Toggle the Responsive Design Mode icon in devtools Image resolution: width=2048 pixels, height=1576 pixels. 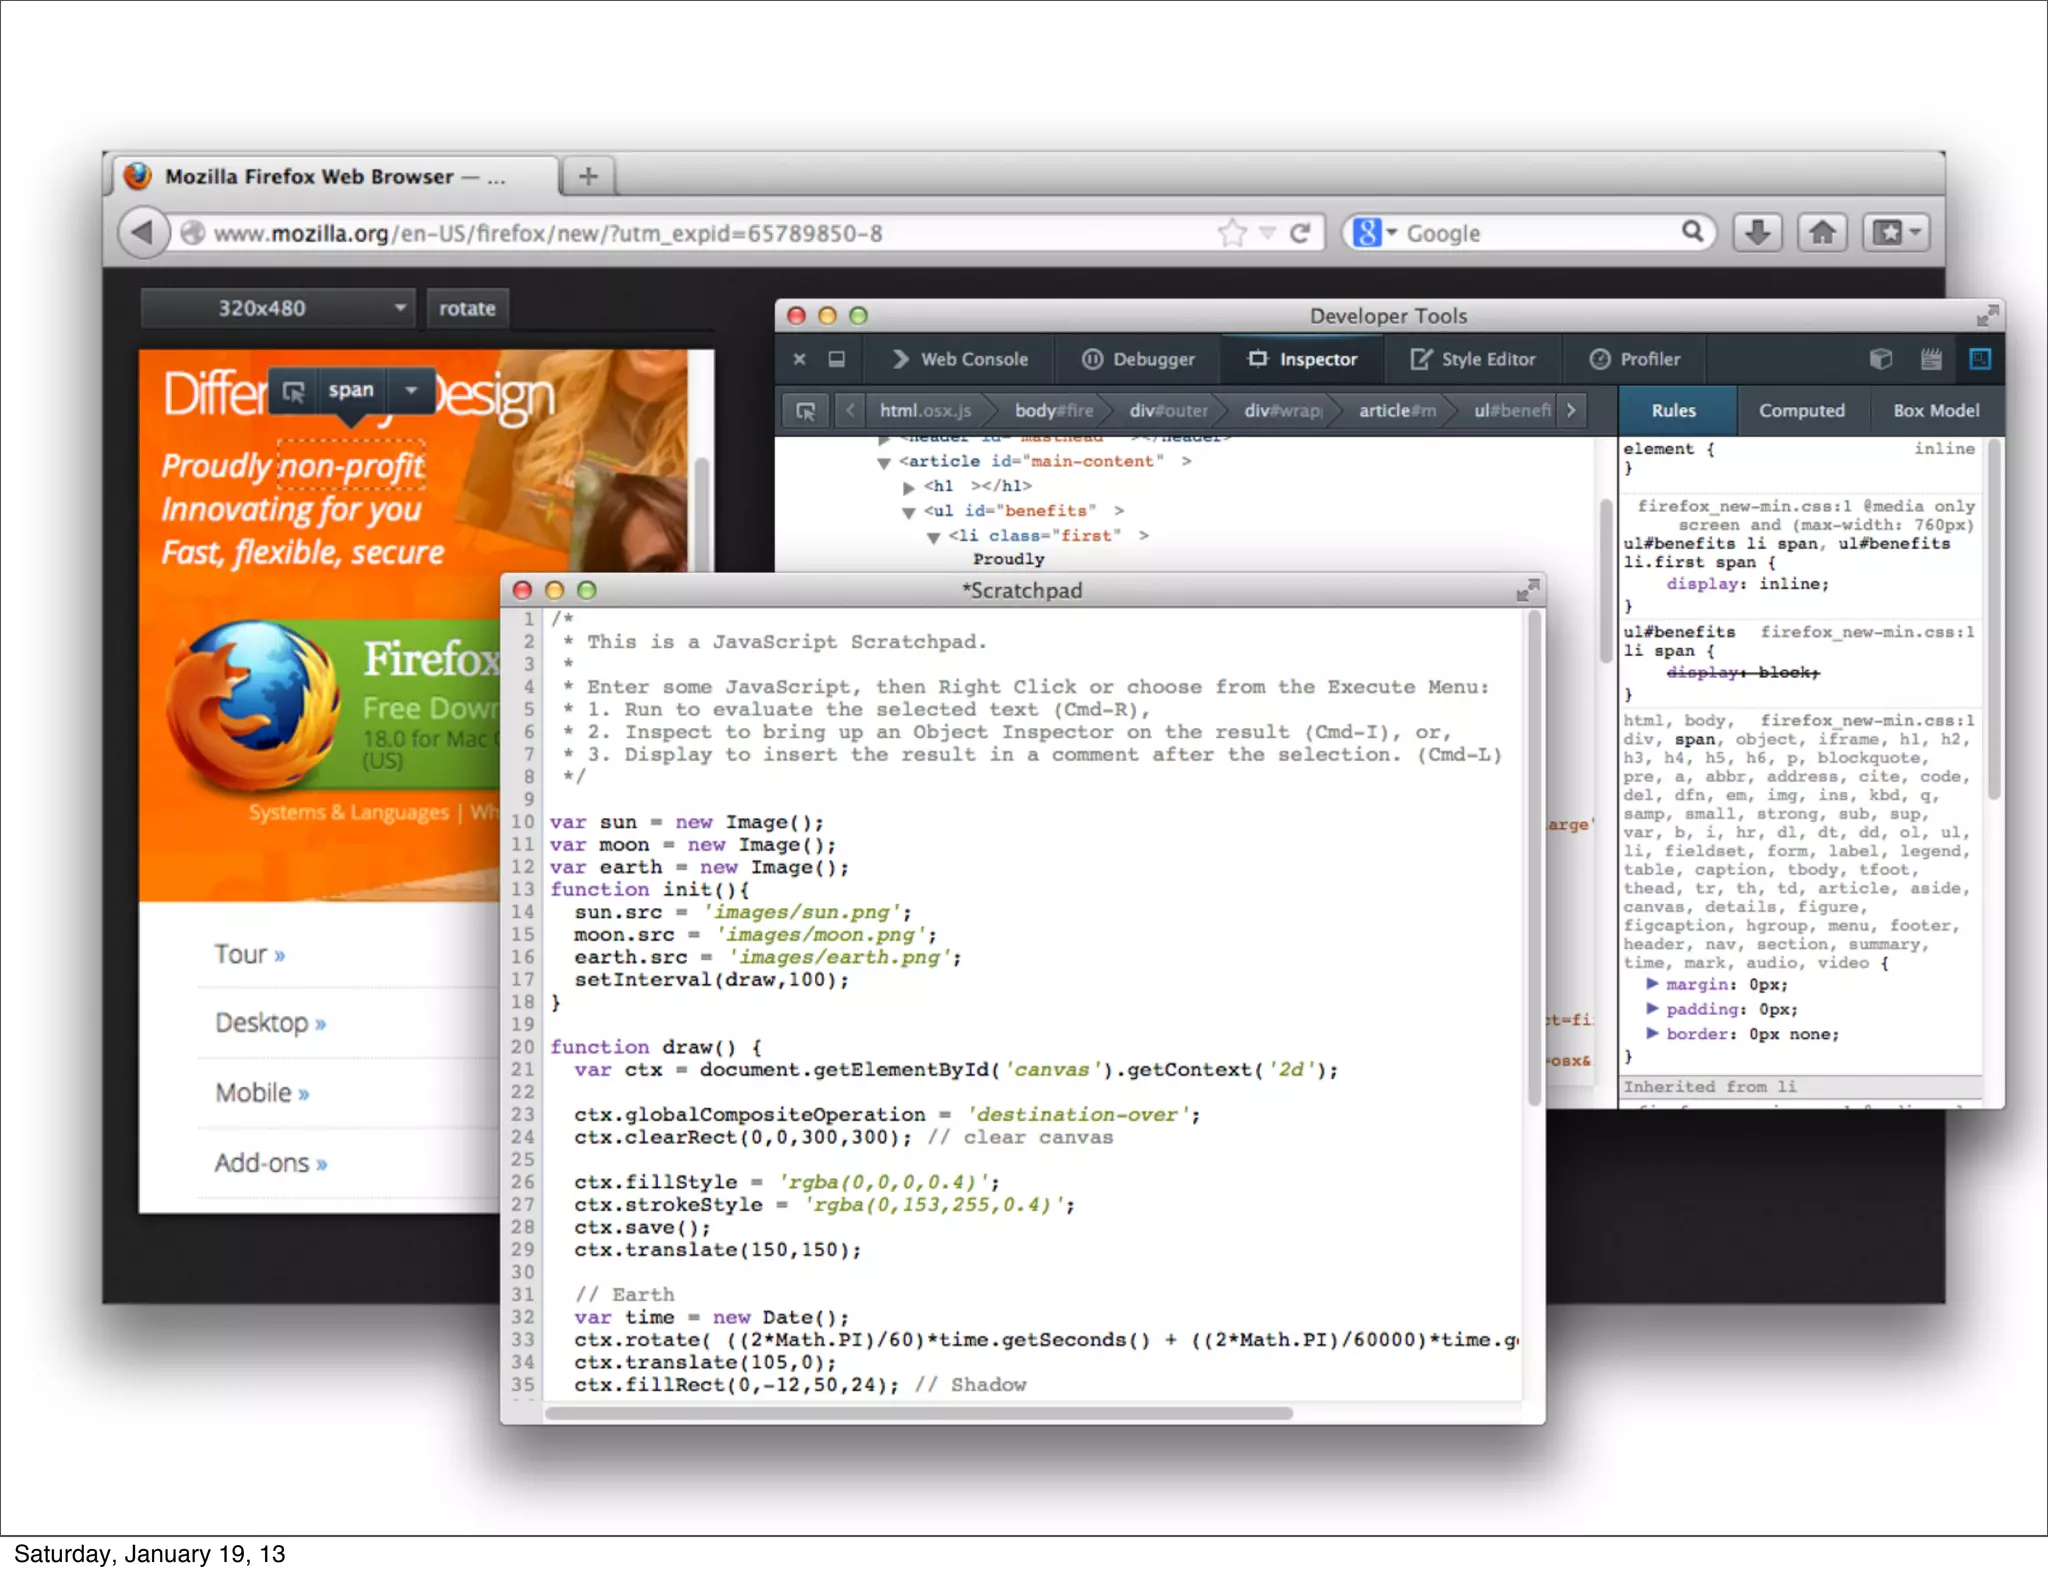point(1980,359)
